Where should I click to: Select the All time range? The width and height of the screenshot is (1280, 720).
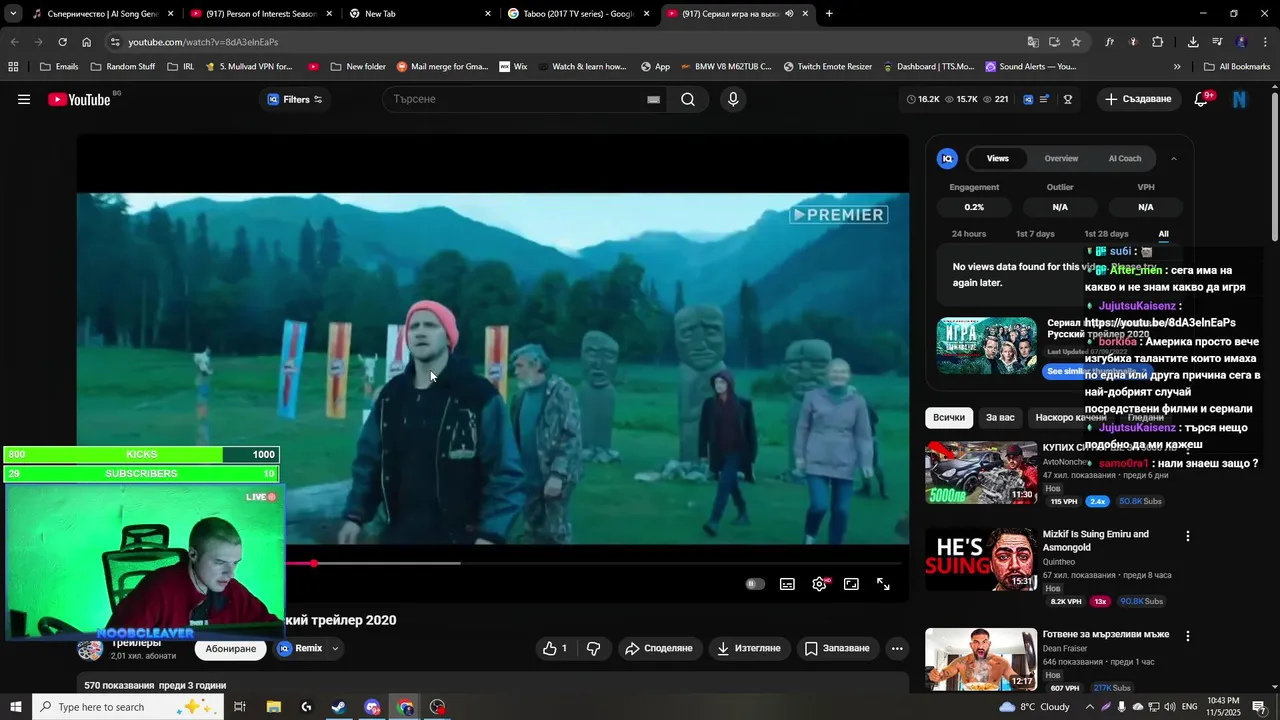coord(1163,234)
